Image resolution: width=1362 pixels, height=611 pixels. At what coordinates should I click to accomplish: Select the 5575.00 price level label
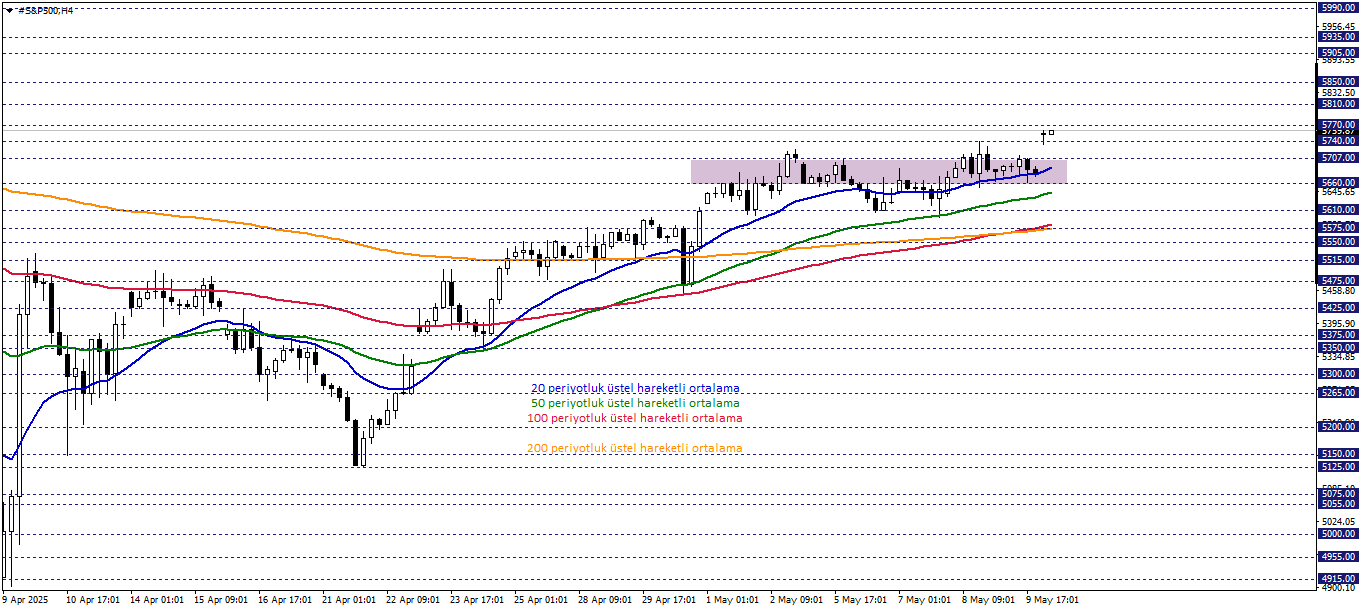(1338, 228)
